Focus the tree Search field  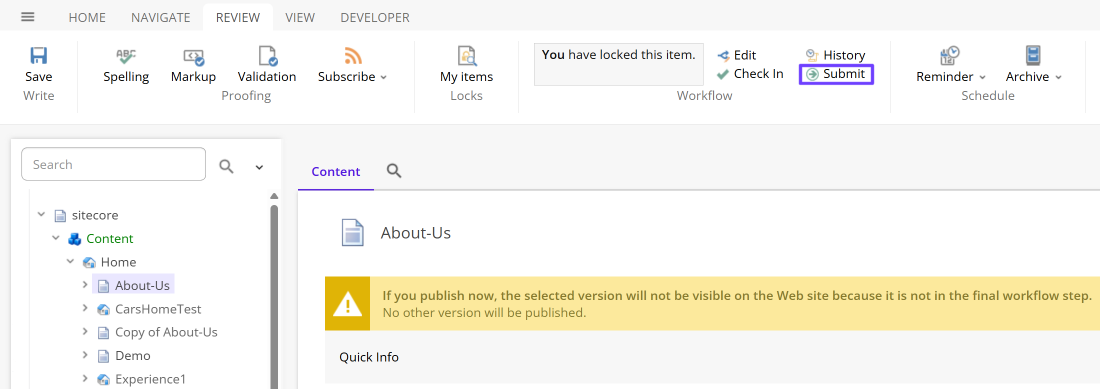point(114,165)
